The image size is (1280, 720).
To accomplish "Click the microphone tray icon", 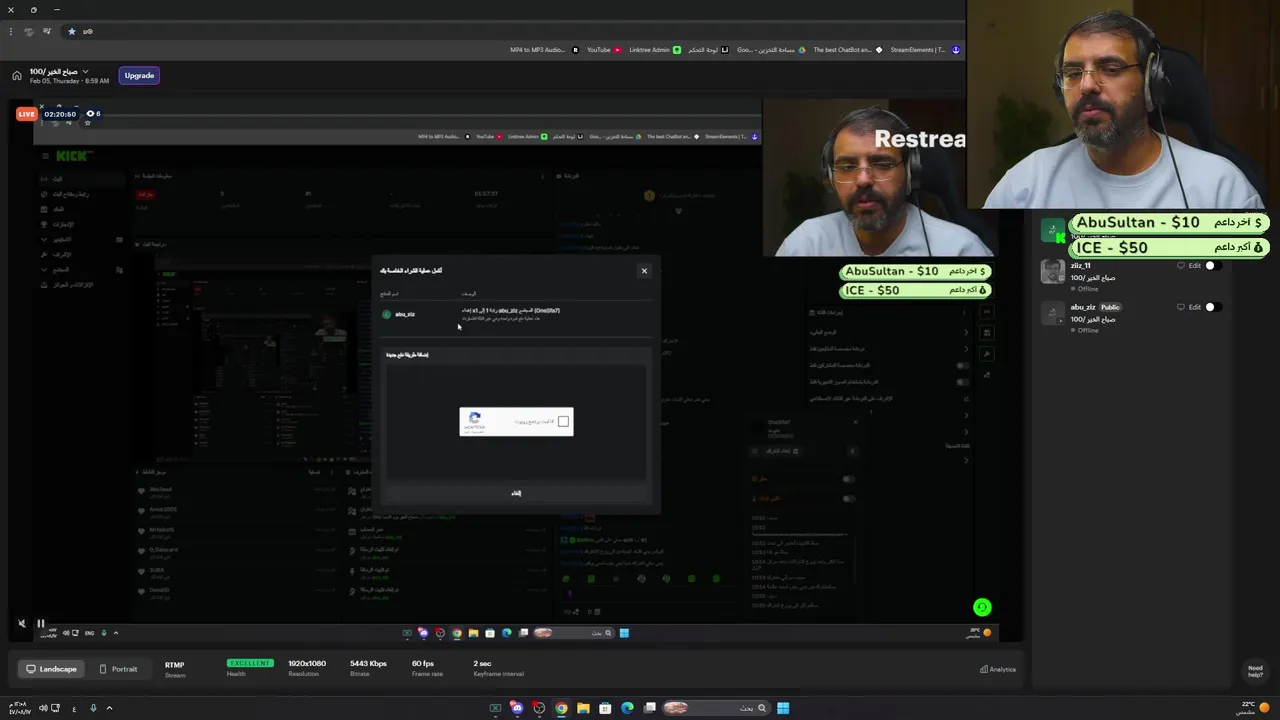I will pos(93,708).
